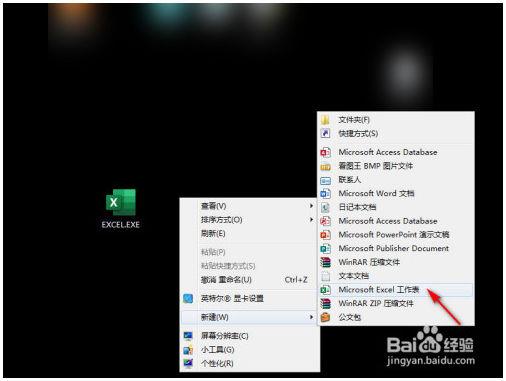Click the folder icon for 文件夹(F)
The image size is (506, 381).
pos(325,120)
